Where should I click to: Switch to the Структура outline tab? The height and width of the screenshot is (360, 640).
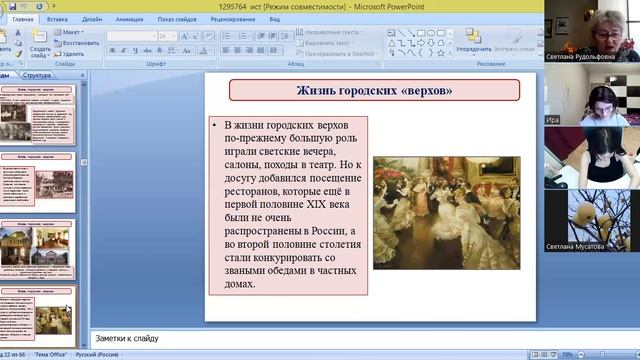(37, 75)
